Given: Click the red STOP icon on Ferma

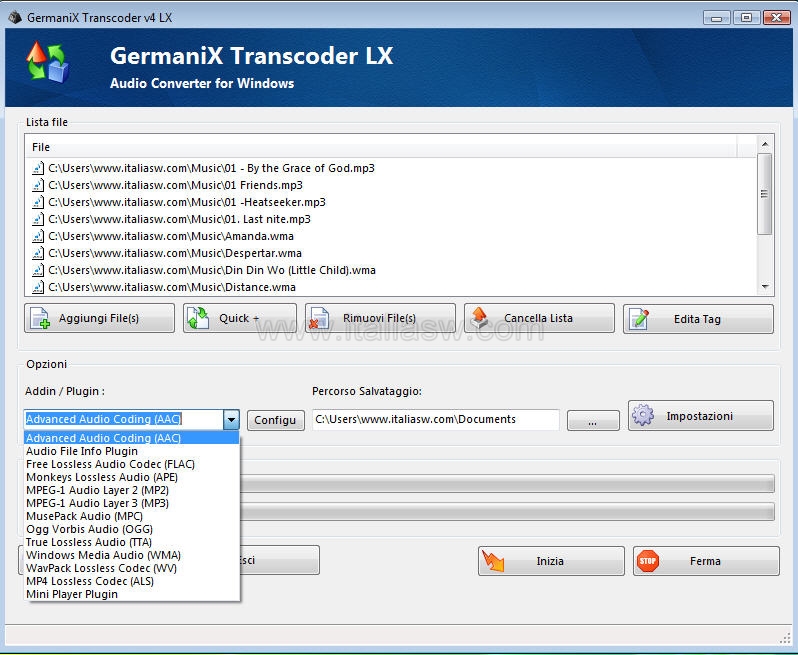Looking at the screenshot, I should pyautogui.click(x=647, y=561).
